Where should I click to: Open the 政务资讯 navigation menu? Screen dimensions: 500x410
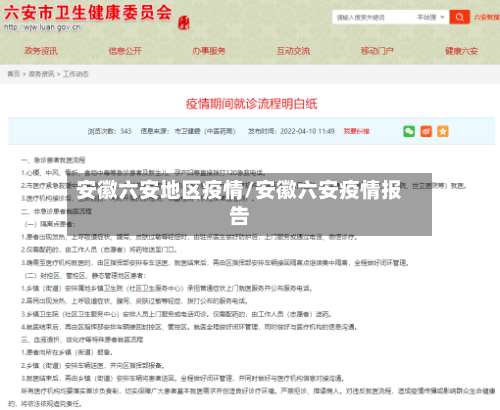[x=41, y=51]
